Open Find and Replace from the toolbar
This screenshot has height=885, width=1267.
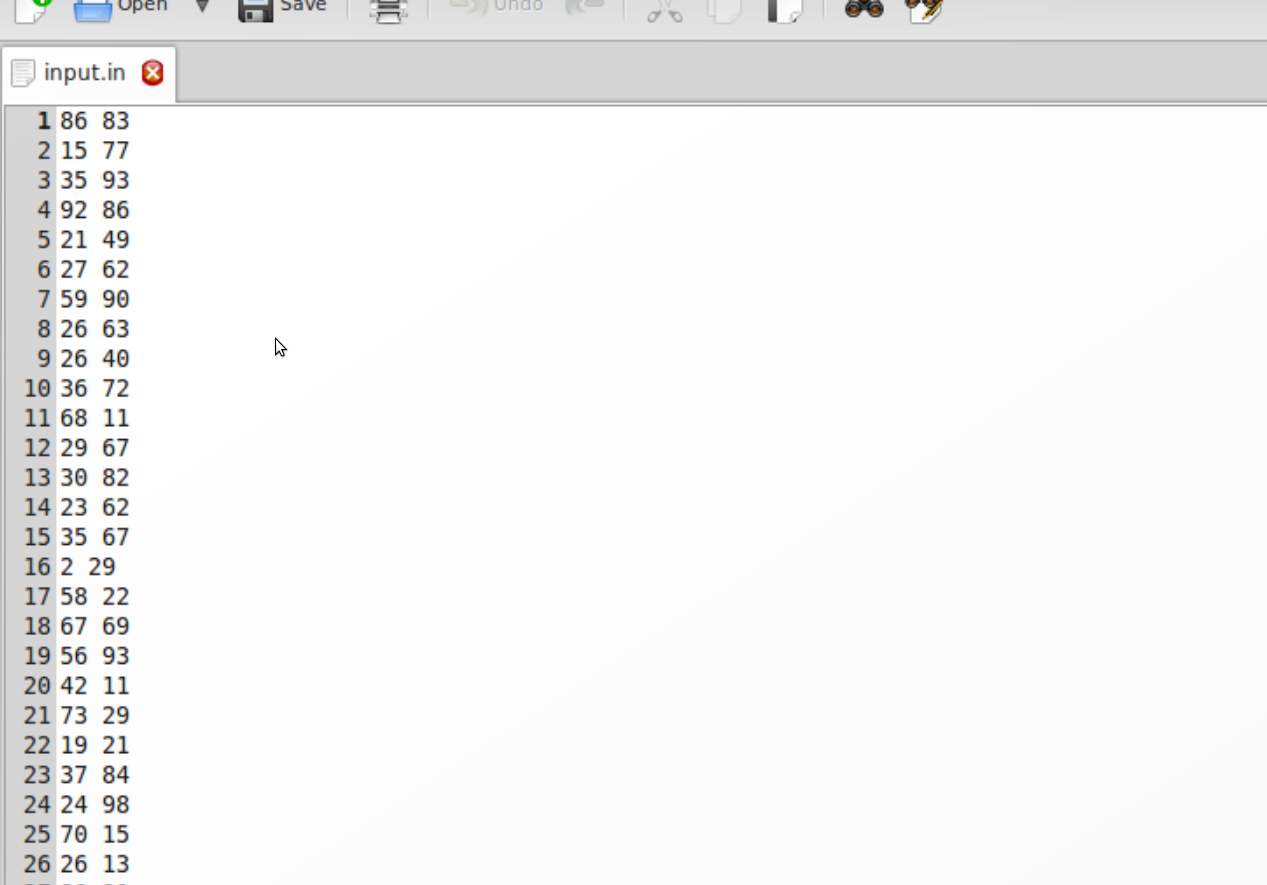925,10
